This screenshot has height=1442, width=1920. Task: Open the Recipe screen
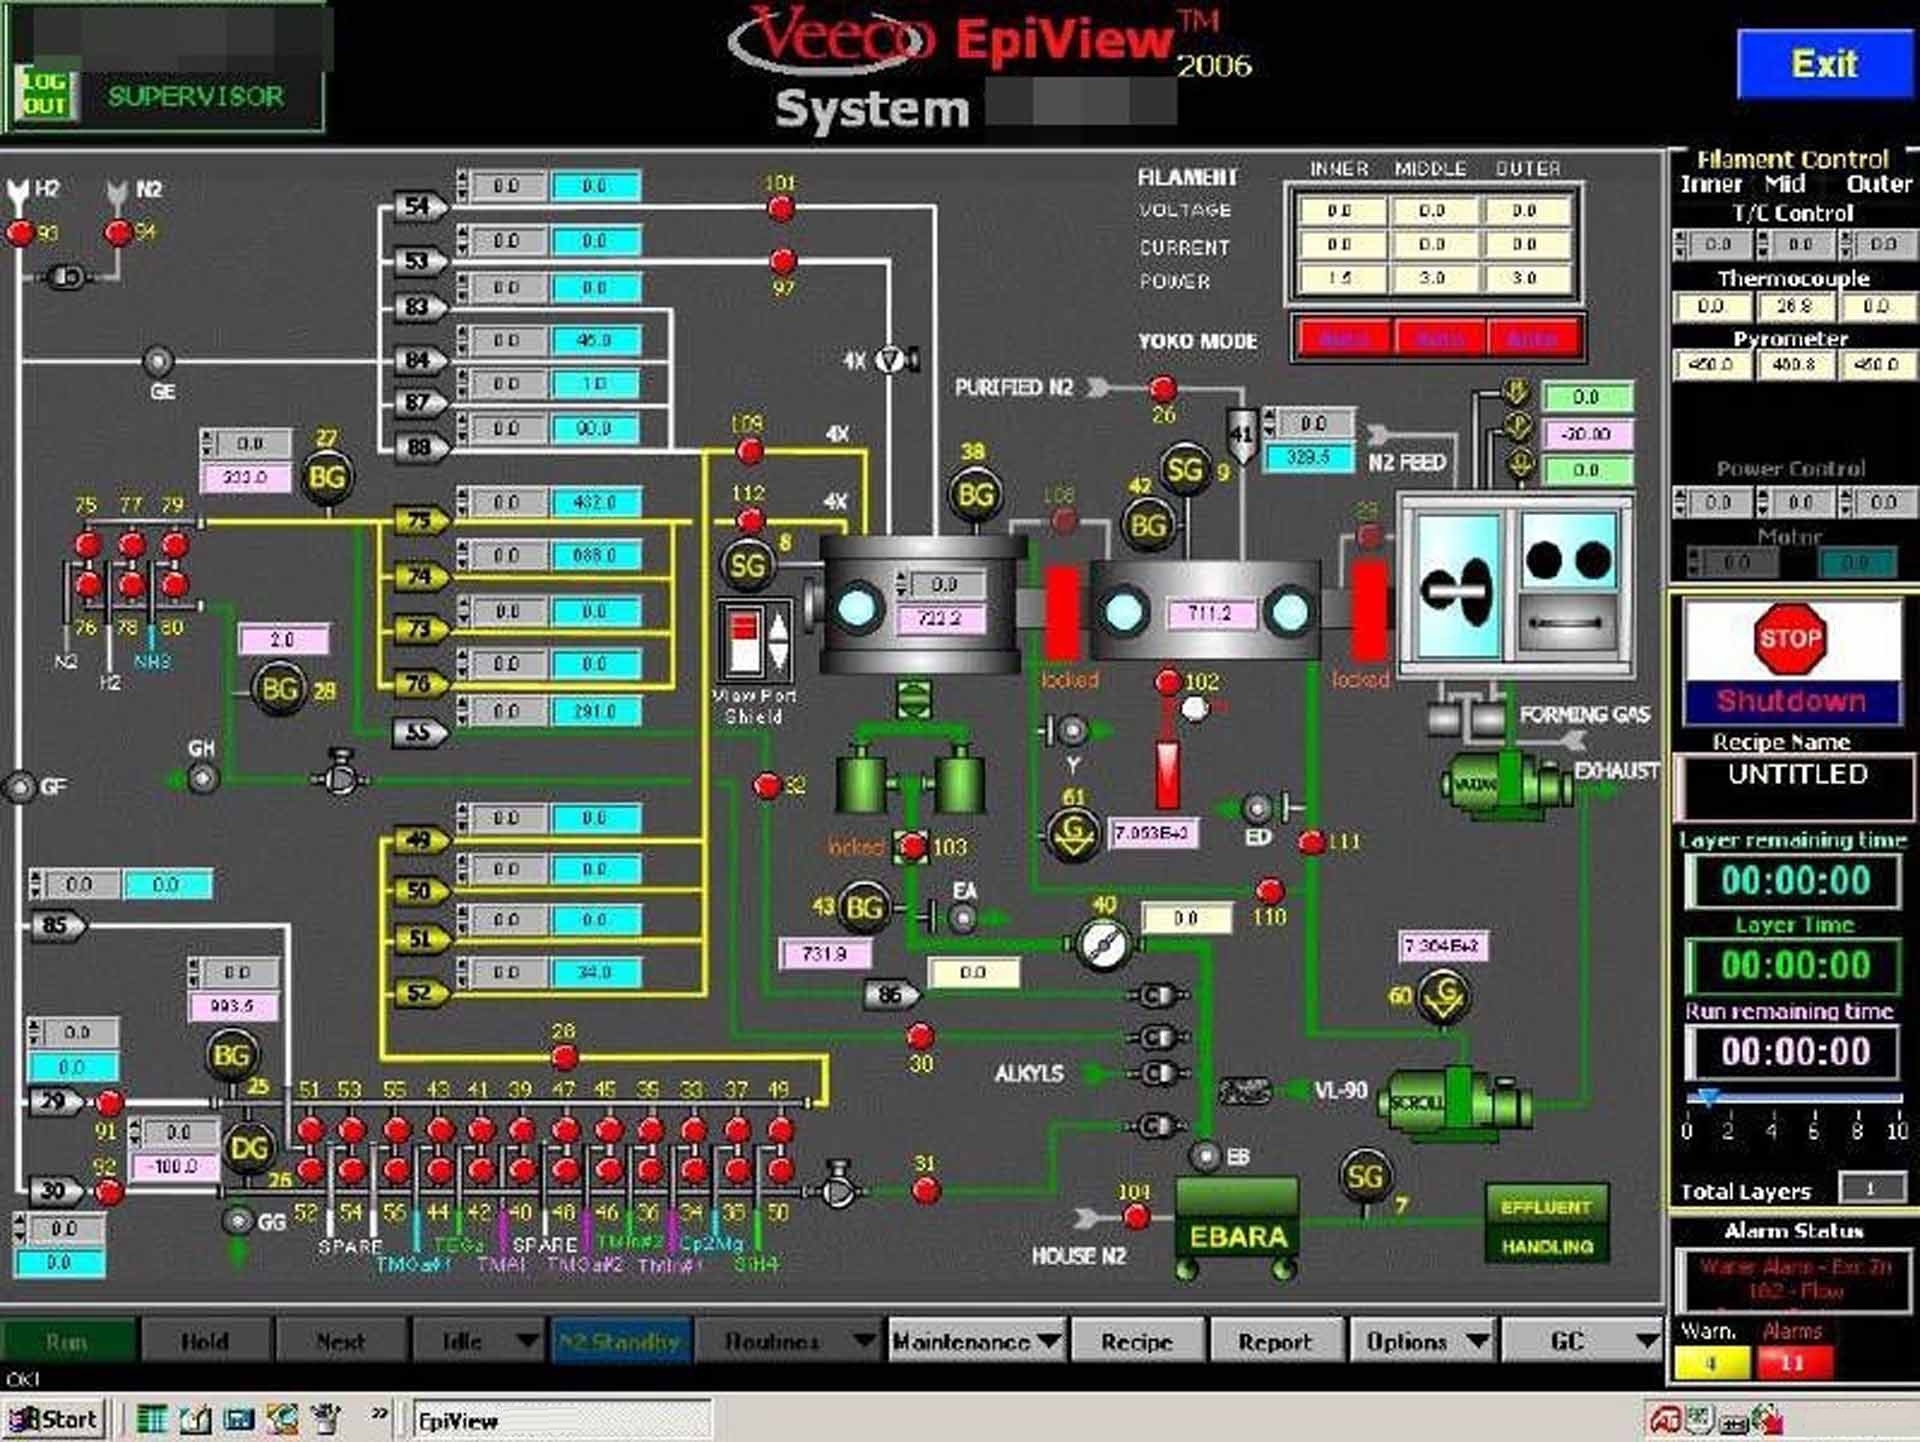pyautogui.click(x=1136, y=1340)
